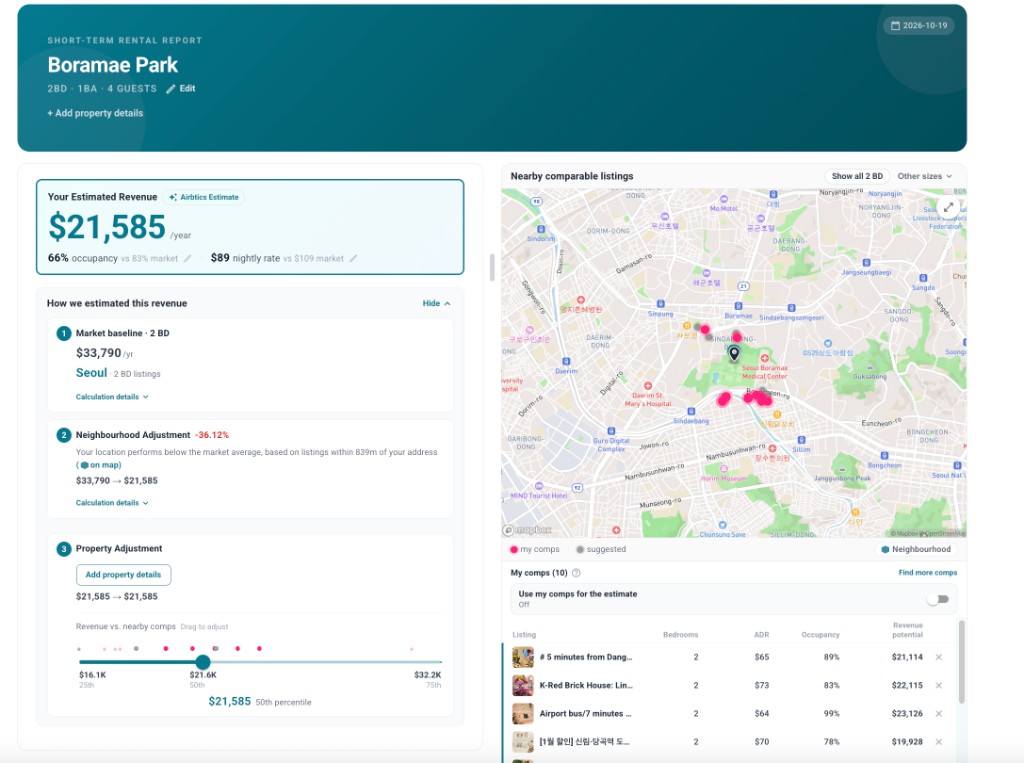The width and height of the screenshot is (1024, 763).
Task: Click step 2 Neighbourhood Adjustment badge
Action: click(x=63, y=435)
